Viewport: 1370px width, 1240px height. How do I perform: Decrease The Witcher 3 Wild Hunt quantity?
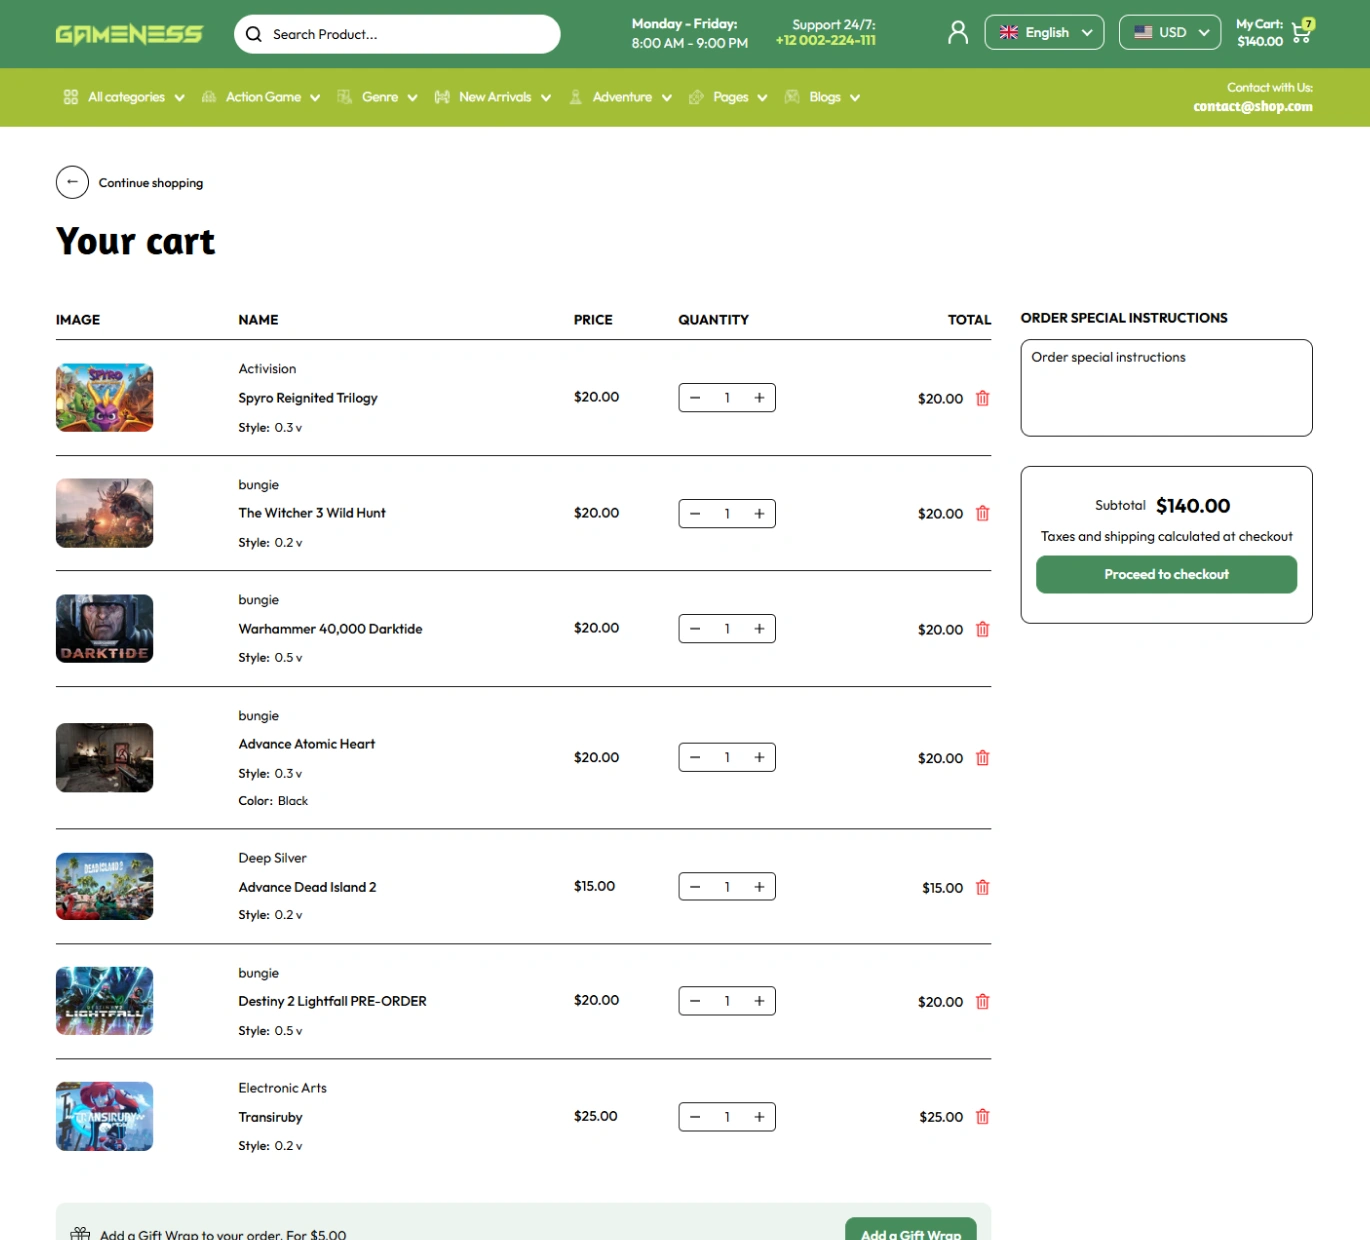pos(695,514)
